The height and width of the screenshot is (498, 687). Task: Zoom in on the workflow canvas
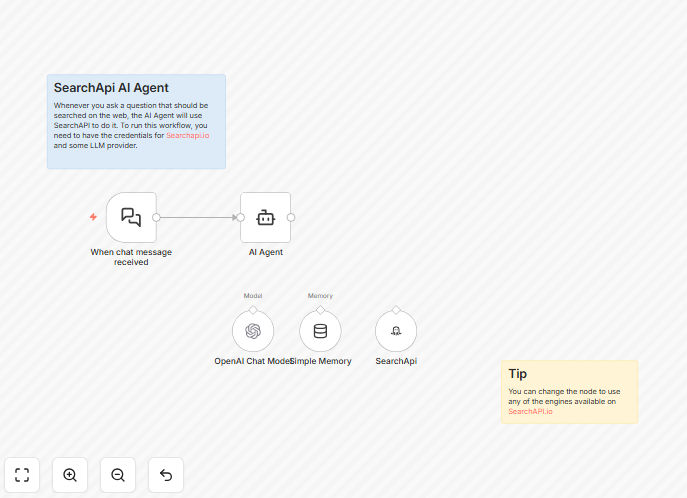[x=70, y=475]
